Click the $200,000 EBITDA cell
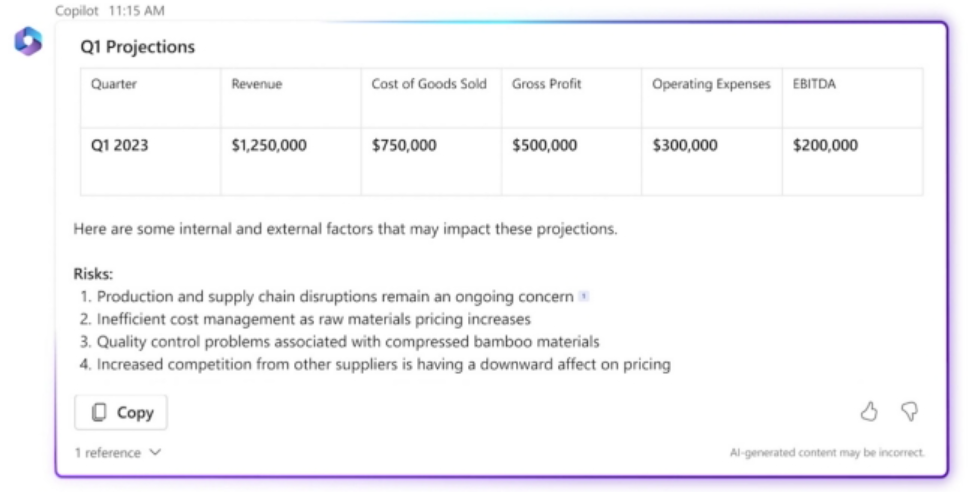 (x=825, y=146)
